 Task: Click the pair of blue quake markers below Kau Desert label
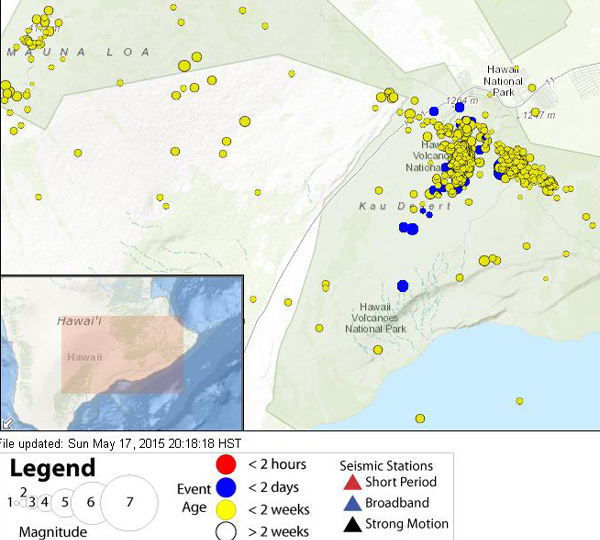tap(408, 229)
